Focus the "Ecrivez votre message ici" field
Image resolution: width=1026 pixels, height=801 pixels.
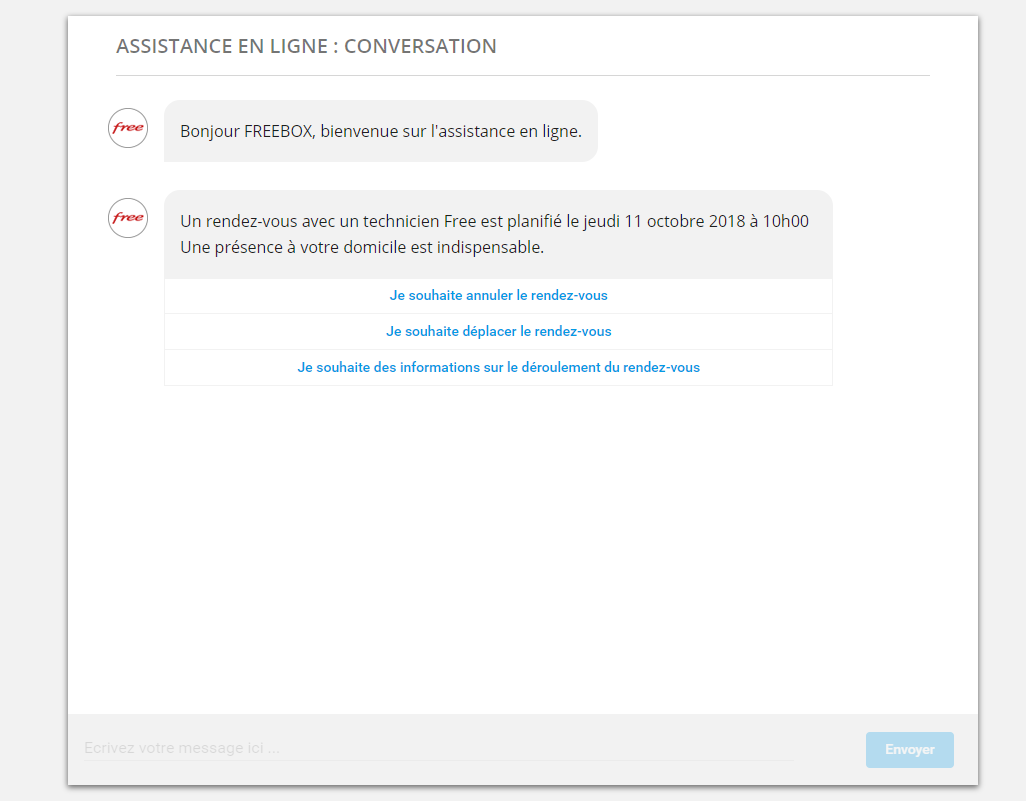[x=437, y=748]
